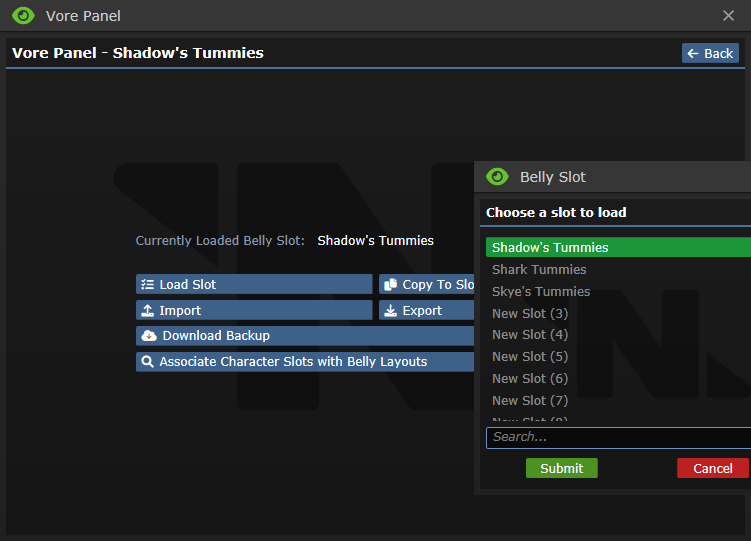The image size is (751, 541).
Task: Click the Export button
Action: pos(426,310)
